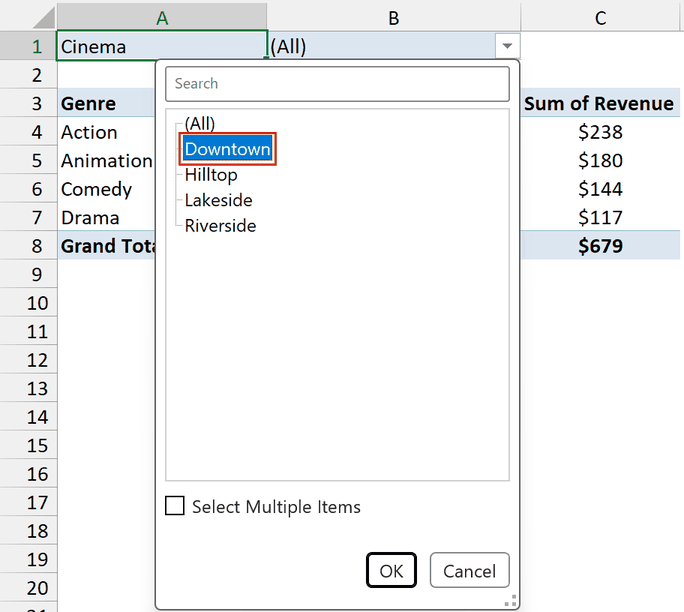
Task: Select row 2 header
Action: click(28, 75)
